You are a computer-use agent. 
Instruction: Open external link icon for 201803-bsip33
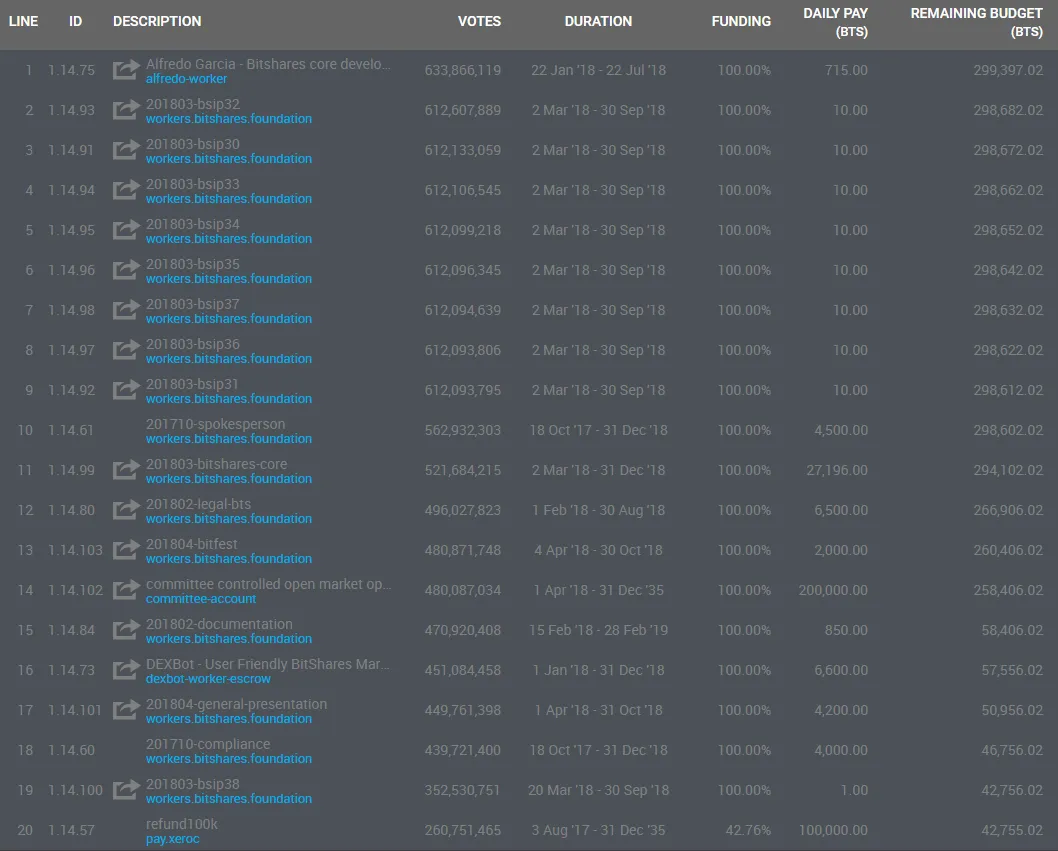pyautogui.click(x=126, y=190)
